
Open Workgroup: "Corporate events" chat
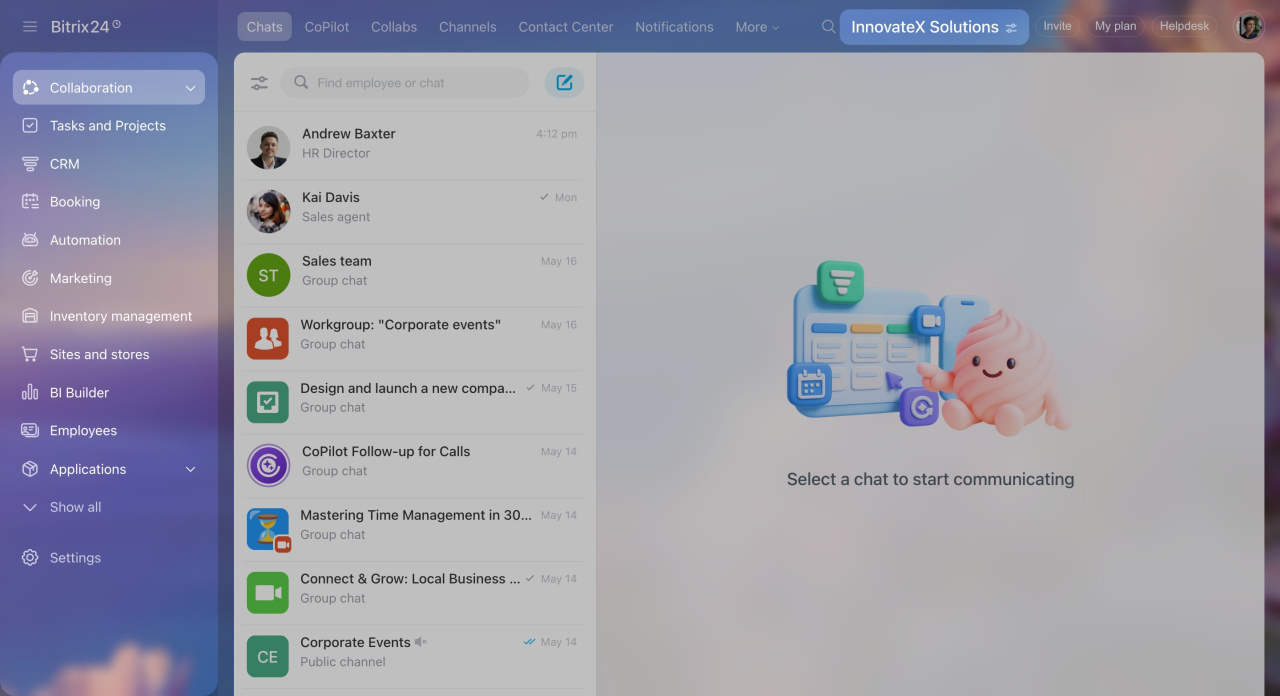pyautogui.click(x=414, y=338)
